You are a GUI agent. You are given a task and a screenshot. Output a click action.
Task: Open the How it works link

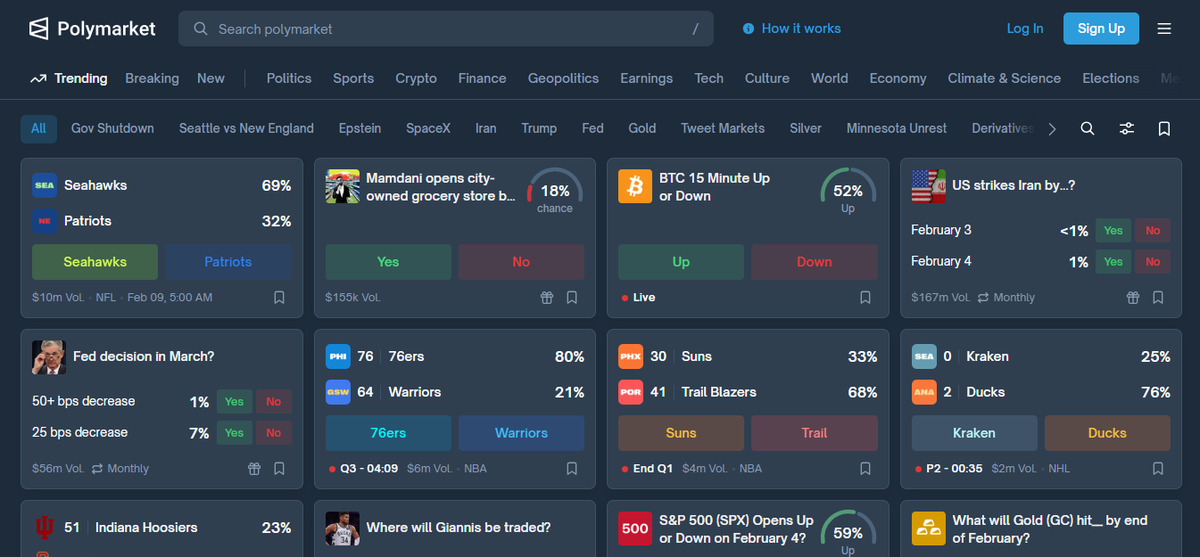click(x=791, y=29)
